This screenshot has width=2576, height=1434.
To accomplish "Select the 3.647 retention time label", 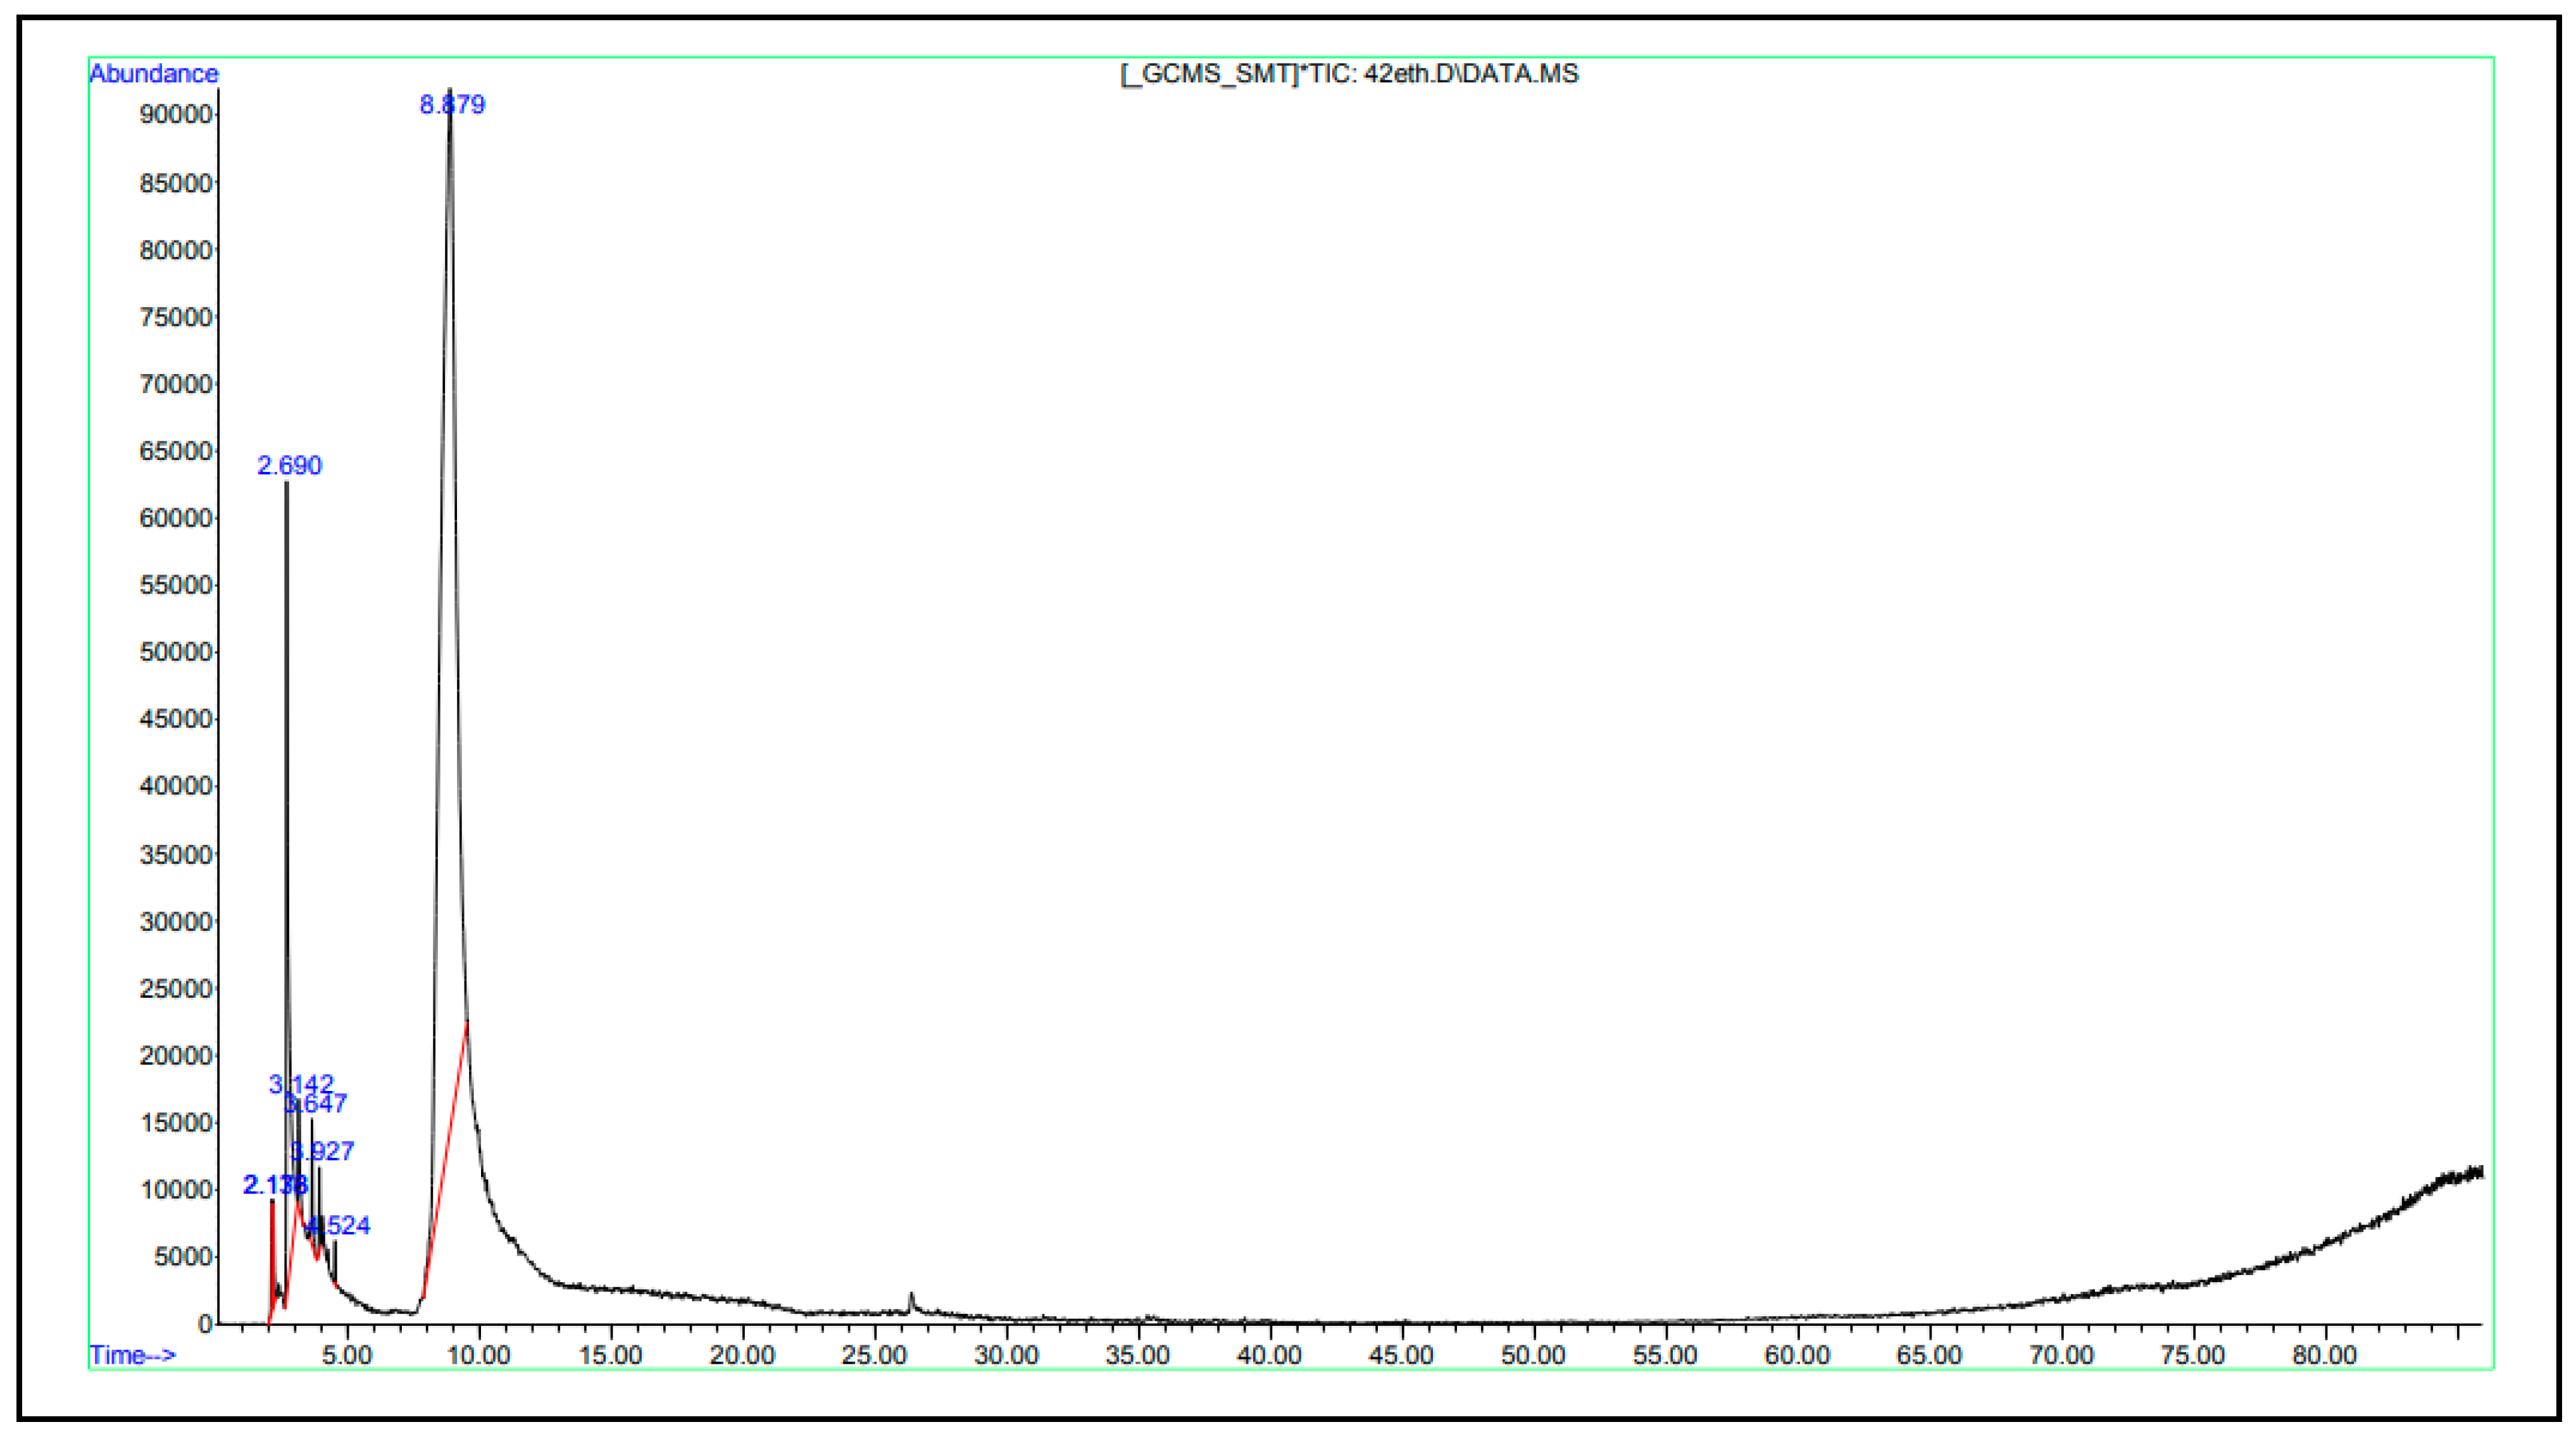I will pos(316,1104).
